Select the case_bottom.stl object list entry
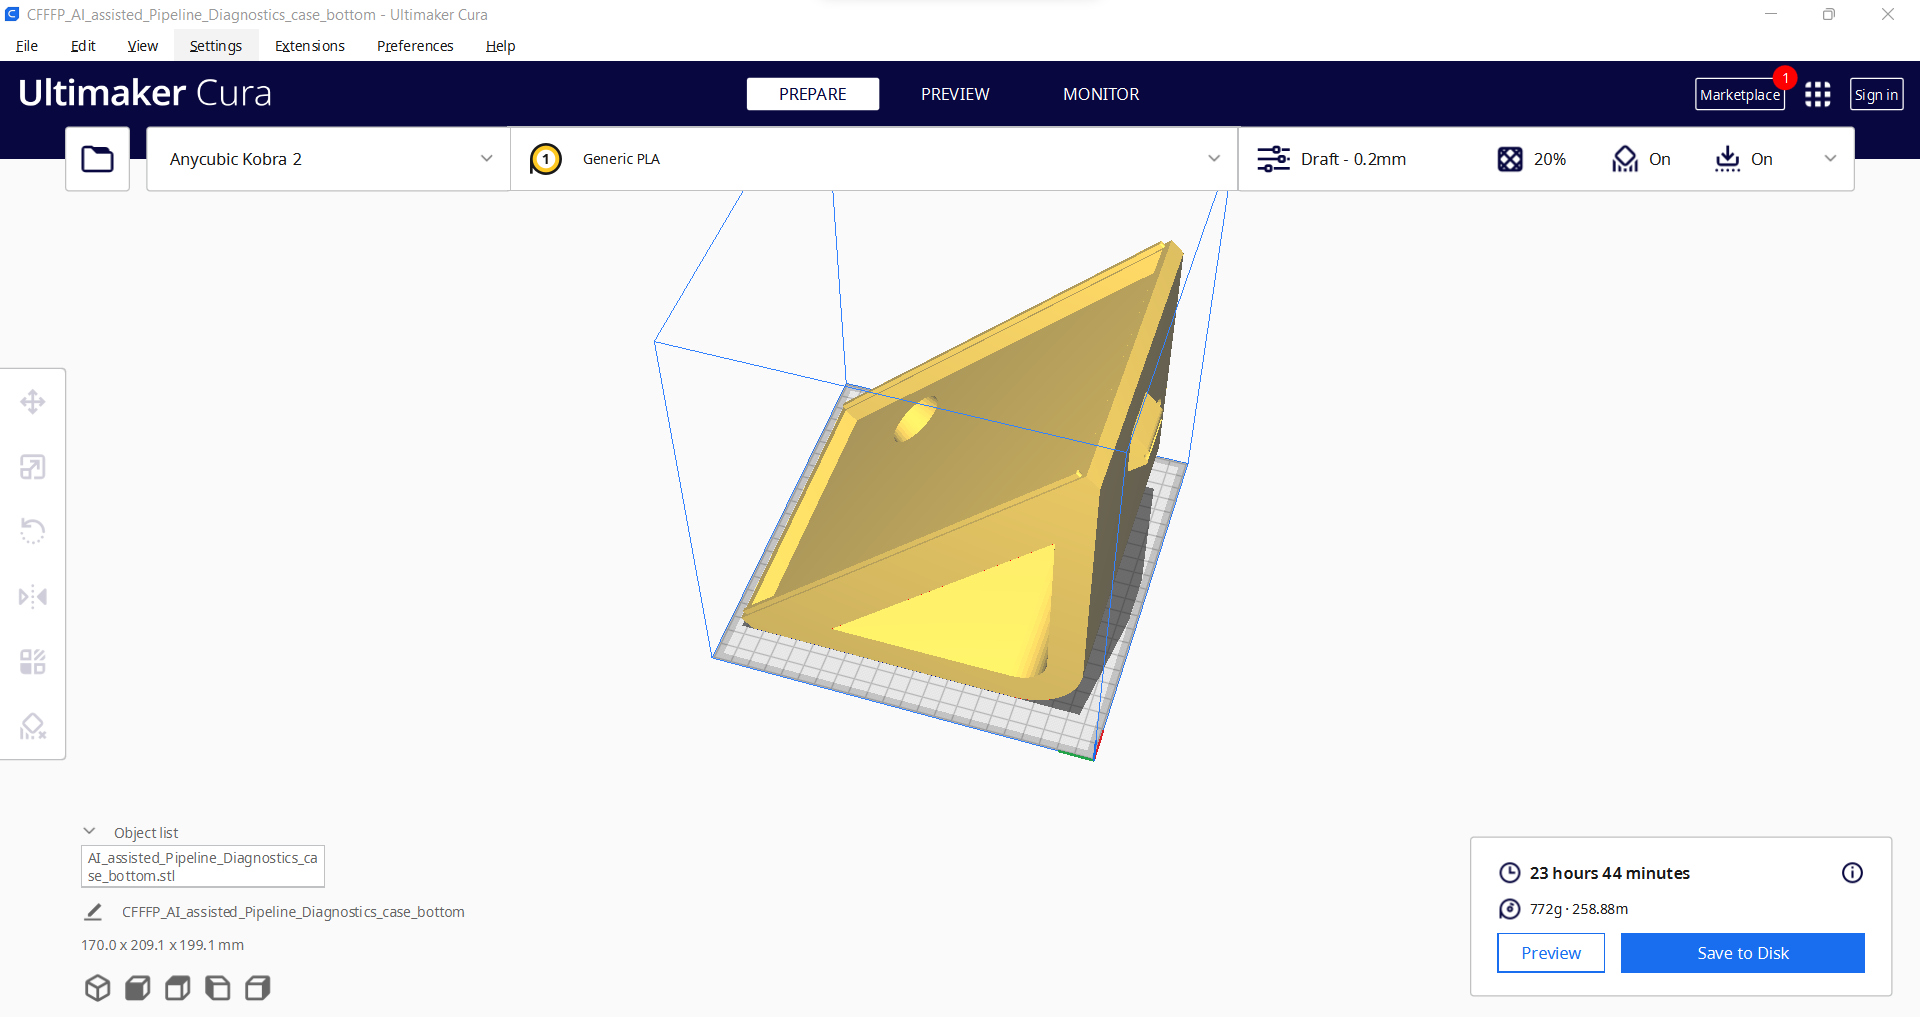The image size is (1920, 1017). pos(203,867)
